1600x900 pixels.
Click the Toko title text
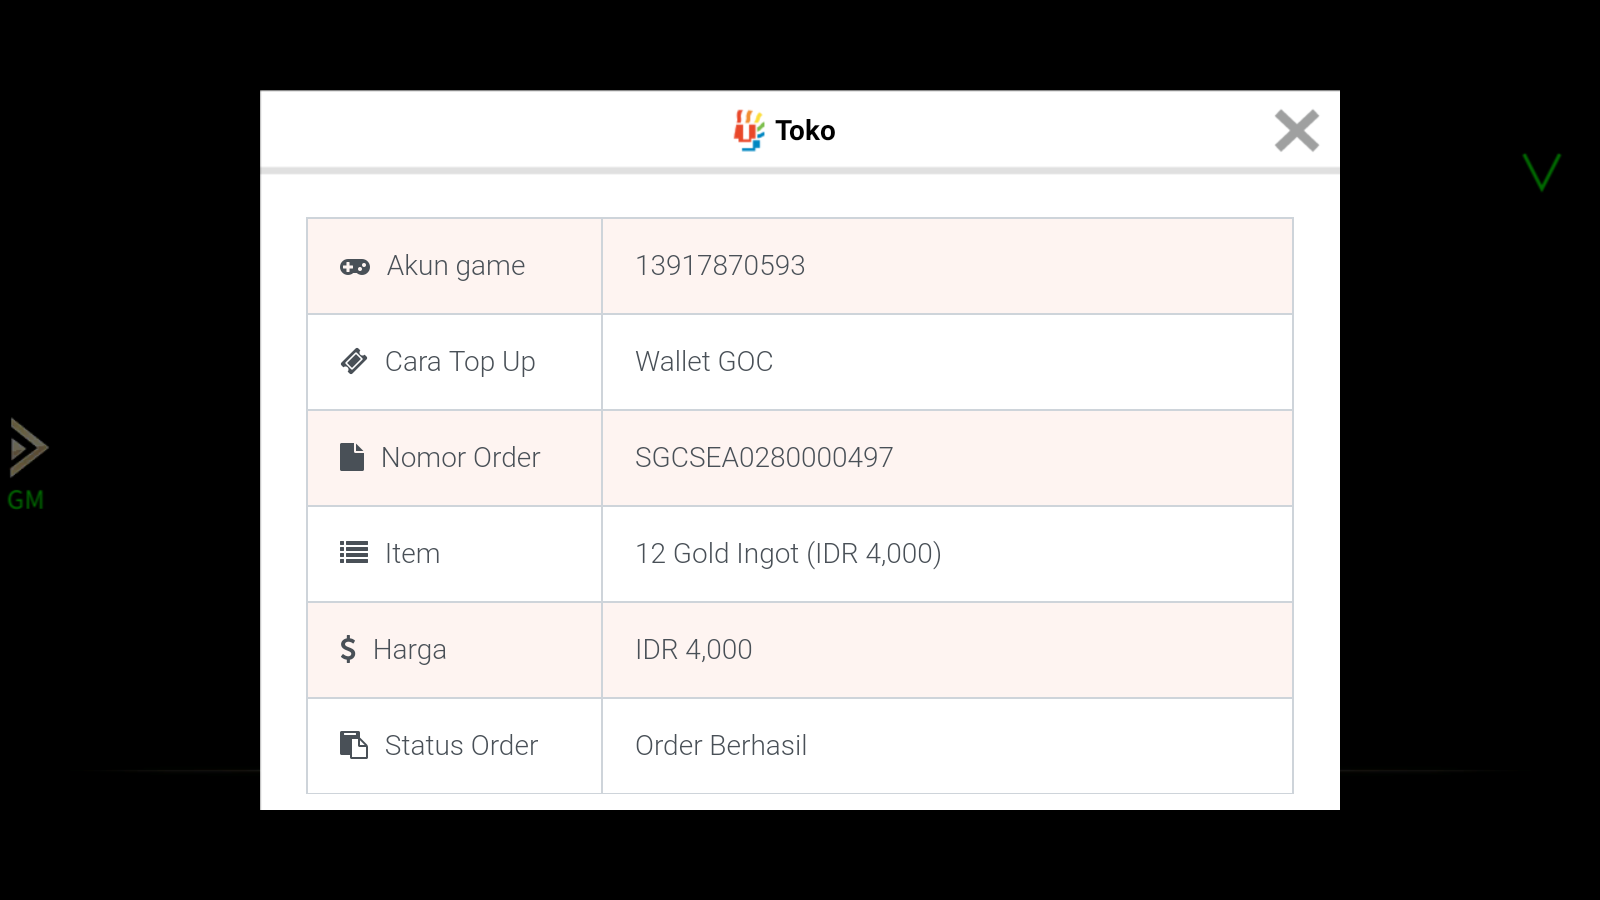(805, 131)
